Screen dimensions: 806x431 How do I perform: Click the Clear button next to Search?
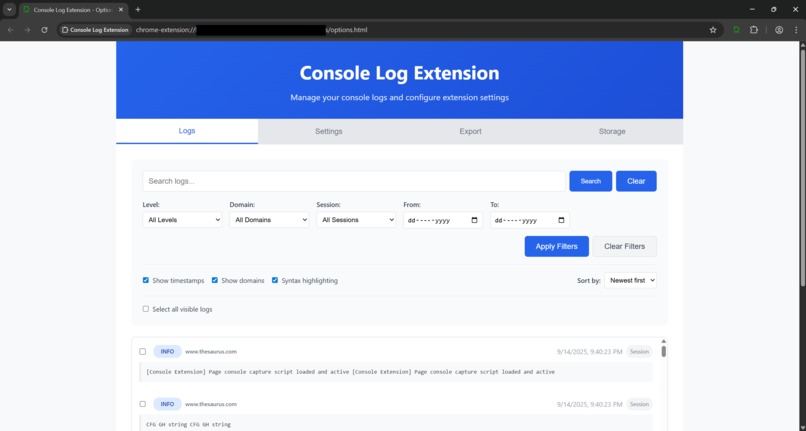coord(636,181)
